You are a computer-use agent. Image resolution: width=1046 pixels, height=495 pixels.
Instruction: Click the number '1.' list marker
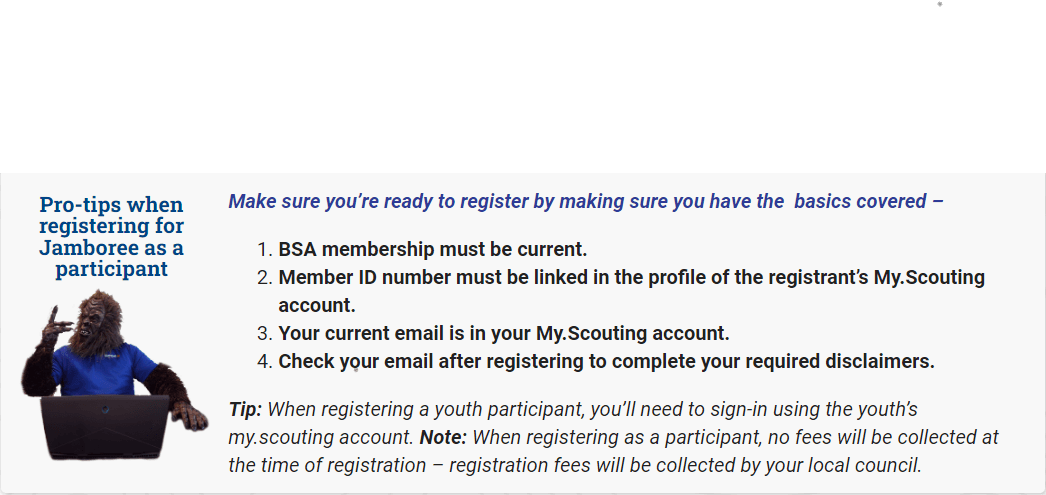point(265,250)
